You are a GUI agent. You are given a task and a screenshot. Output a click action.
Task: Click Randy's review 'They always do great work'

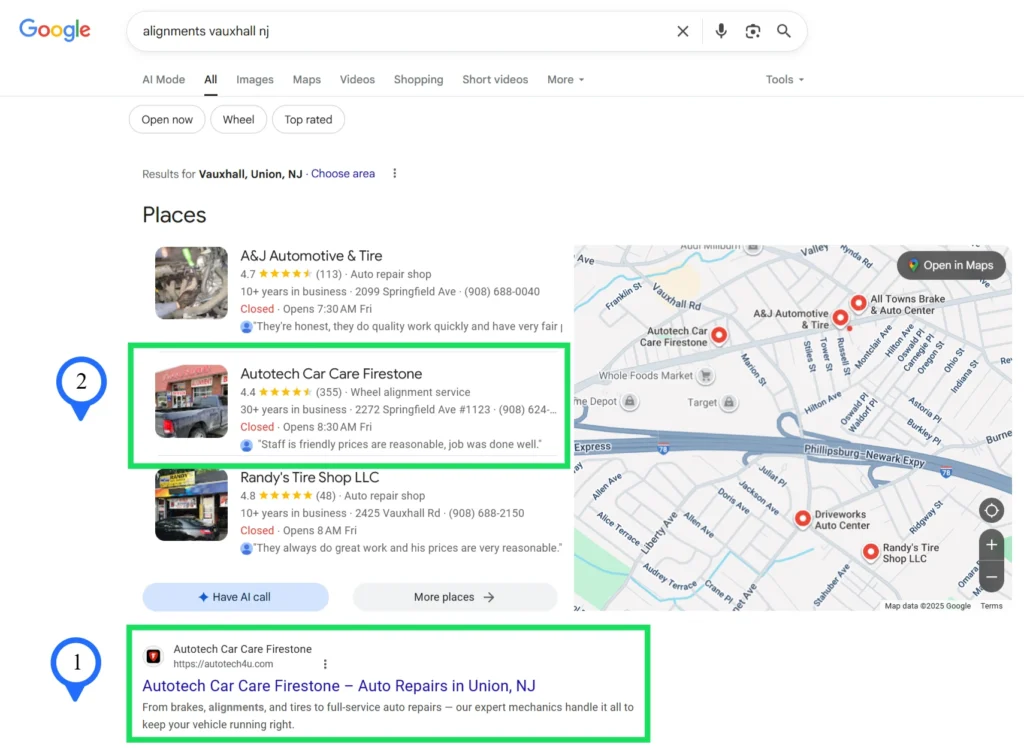[408, 548]
